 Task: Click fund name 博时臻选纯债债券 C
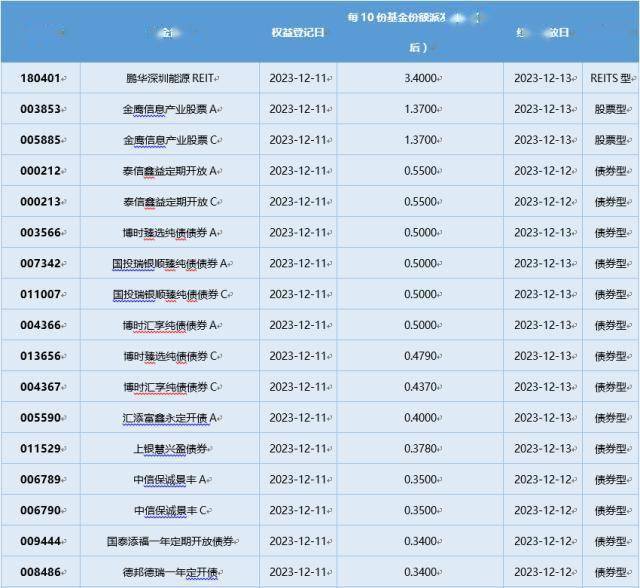click(171, 356)
